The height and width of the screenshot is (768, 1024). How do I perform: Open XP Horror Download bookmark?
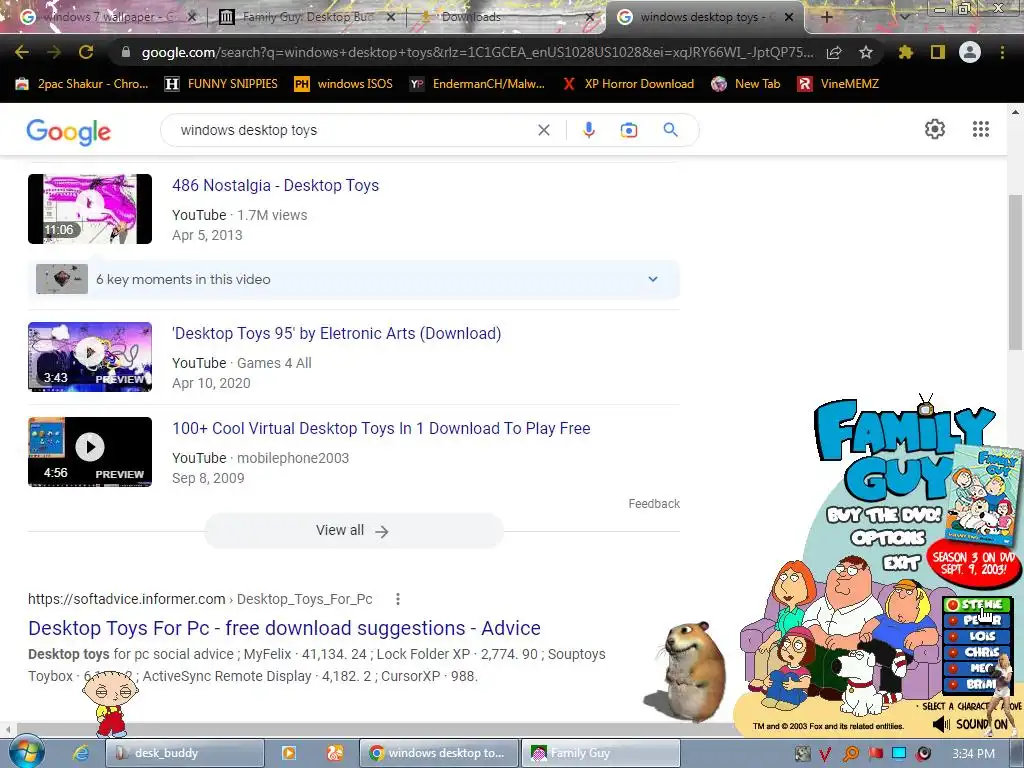point(628,84)
